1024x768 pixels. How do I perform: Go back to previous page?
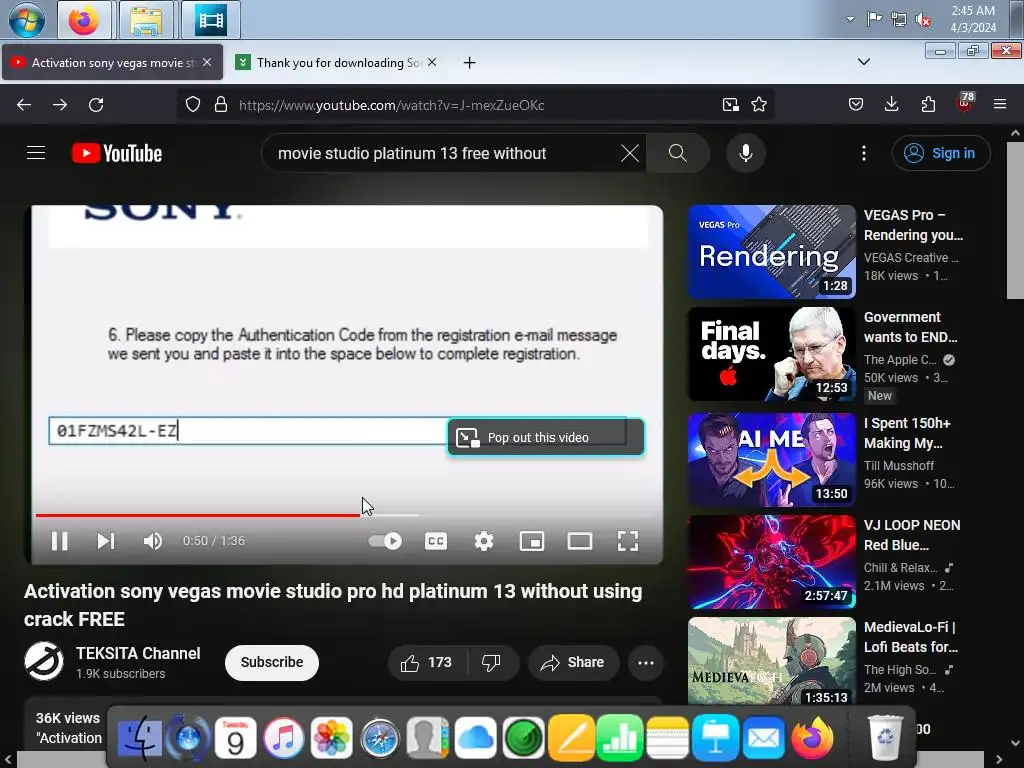(24, 104)
